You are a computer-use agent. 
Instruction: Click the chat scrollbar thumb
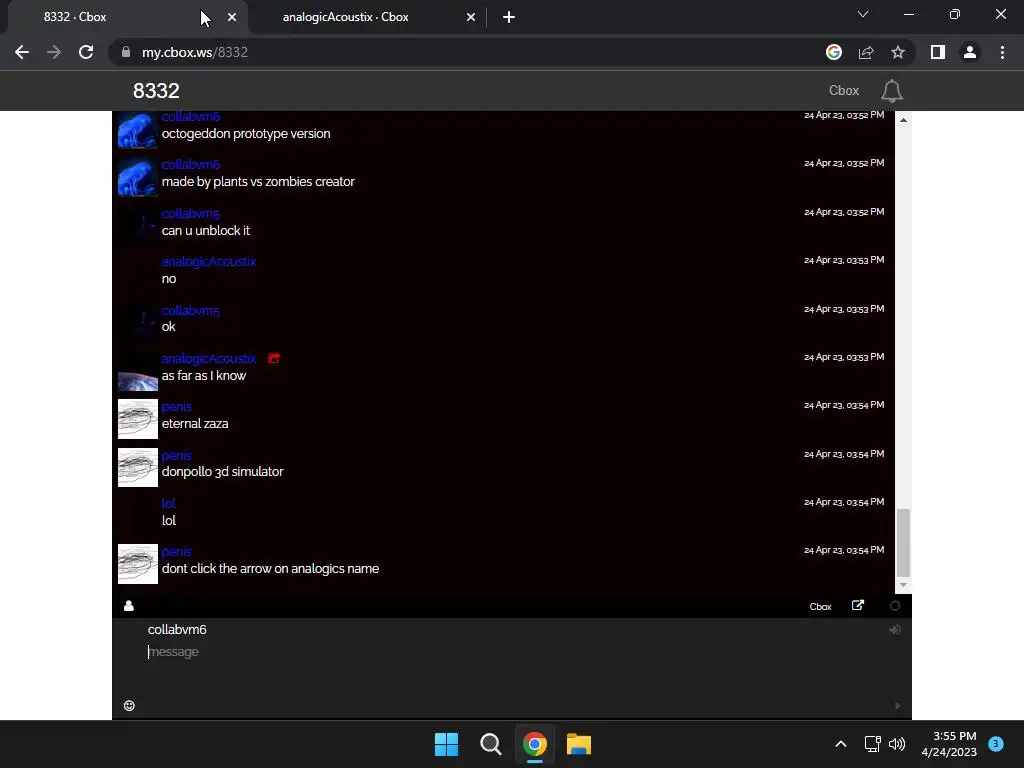coord(903,543)
